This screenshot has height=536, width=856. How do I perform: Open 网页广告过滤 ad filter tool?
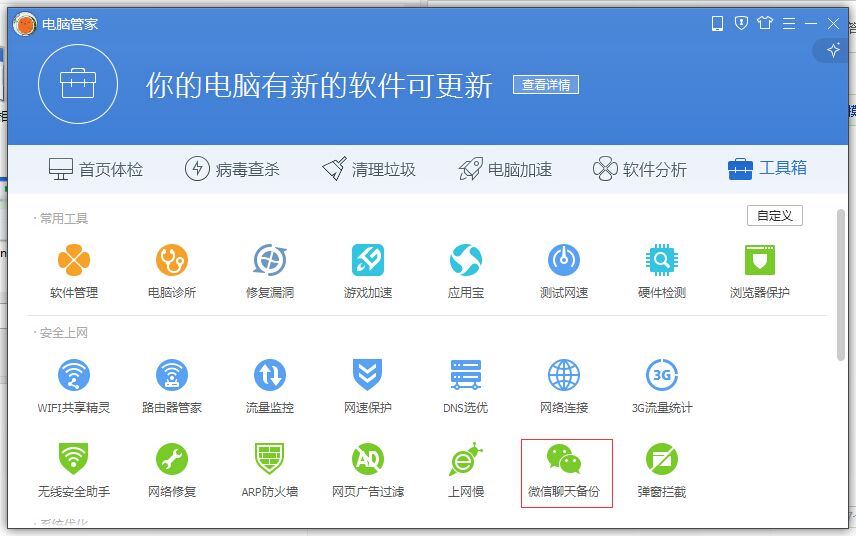(x=367, y=470)
